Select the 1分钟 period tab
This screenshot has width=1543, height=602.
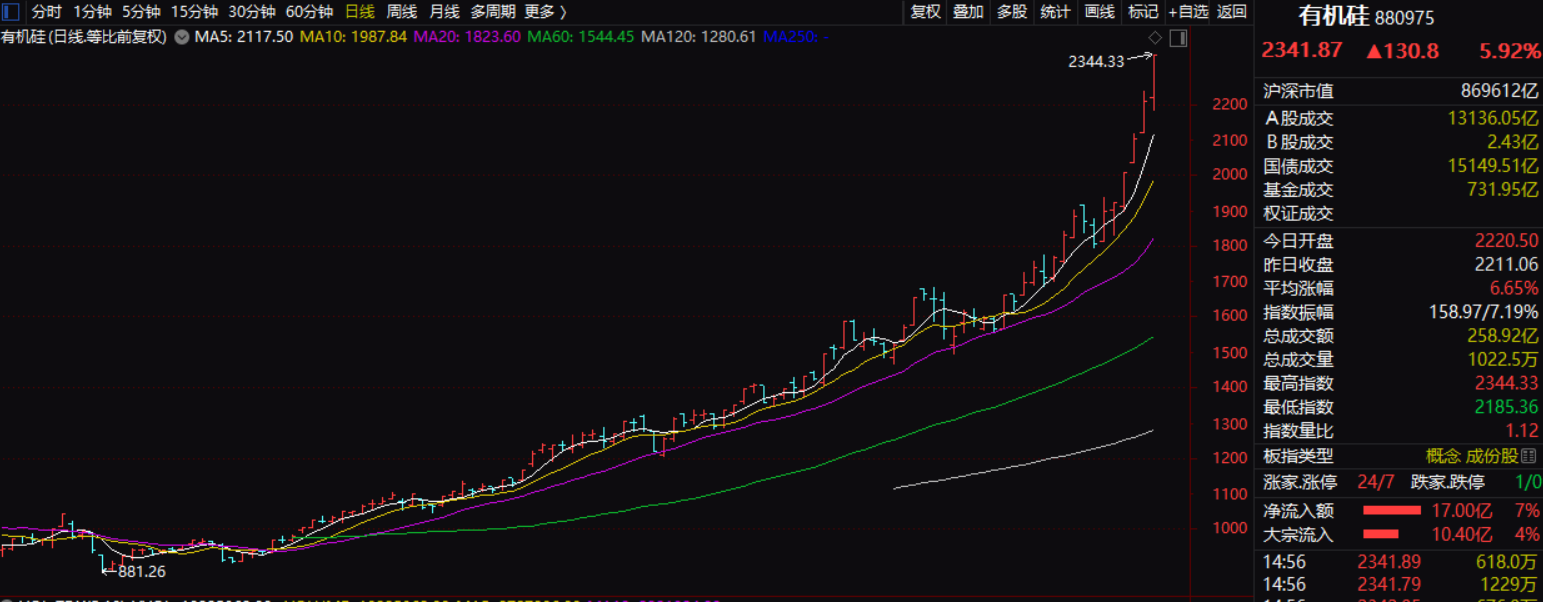click(92, 12)
